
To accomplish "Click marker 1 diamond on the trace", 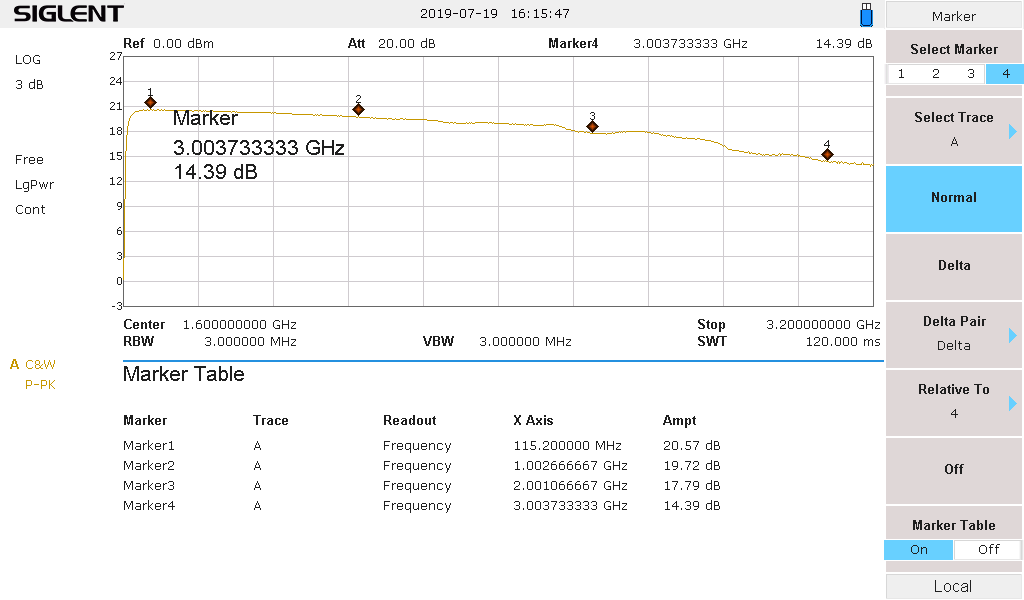I will coord(150,103).
